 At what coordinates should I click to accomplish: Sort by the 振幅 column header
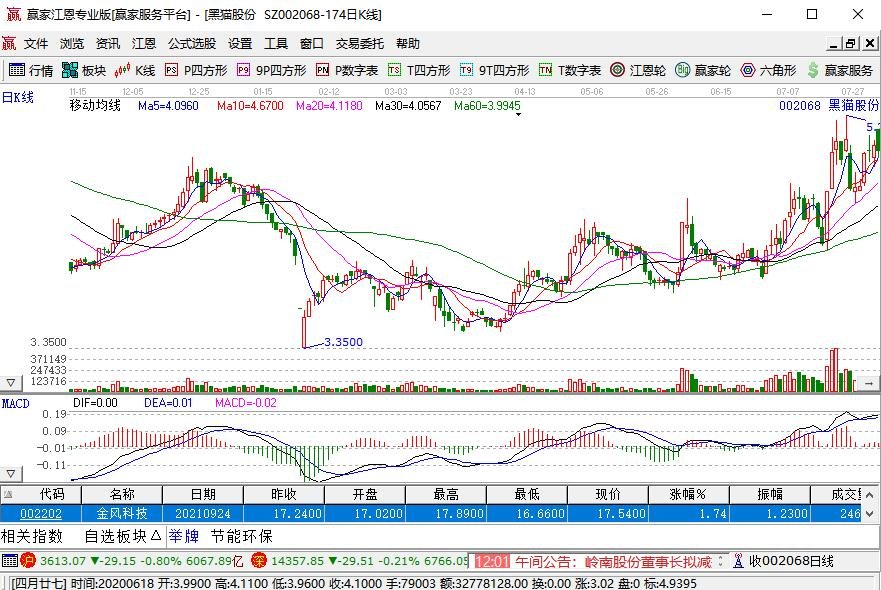(769, 494)
